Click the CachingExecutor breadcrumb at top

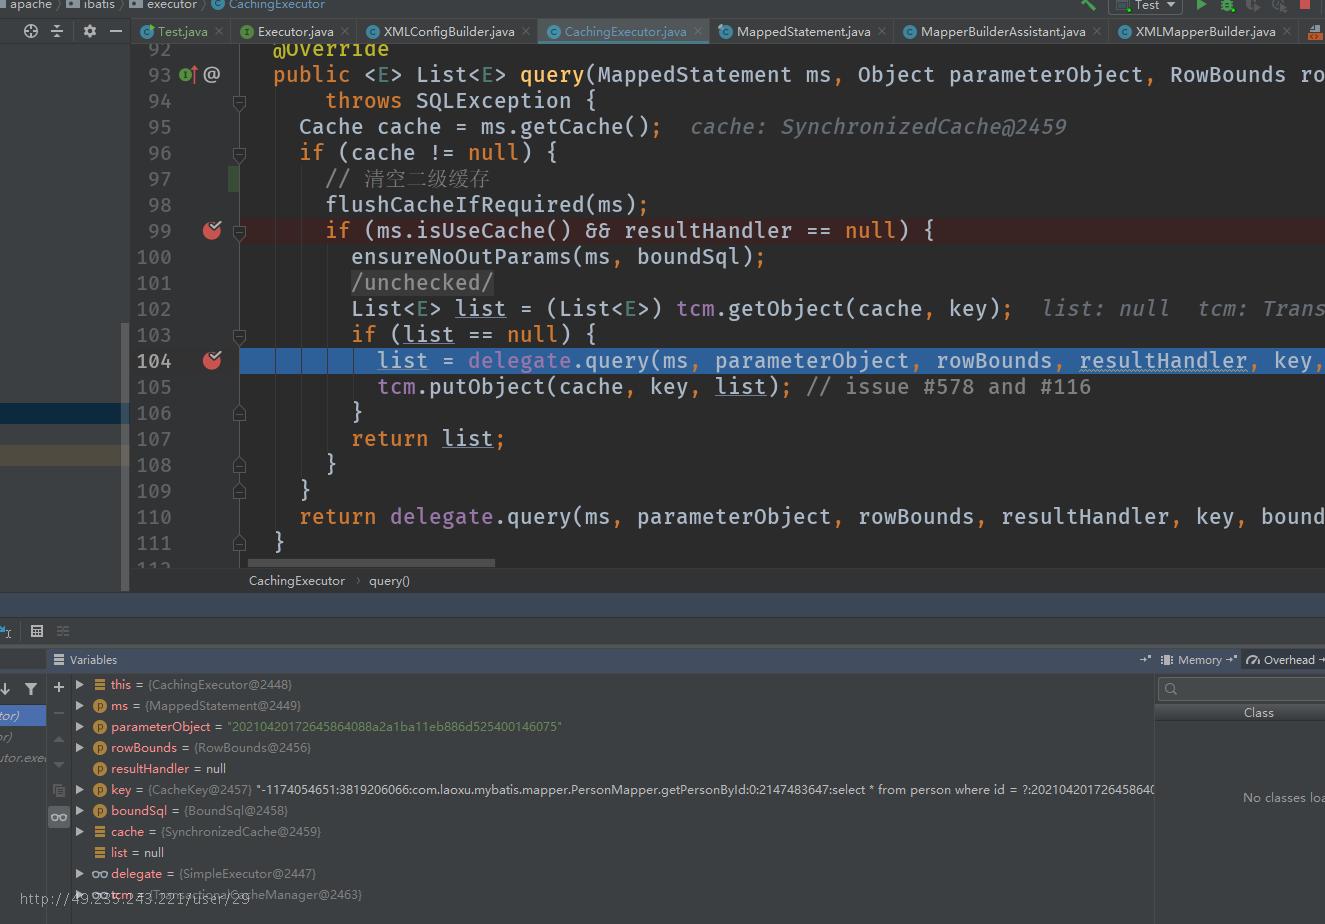tap(268, 5)
